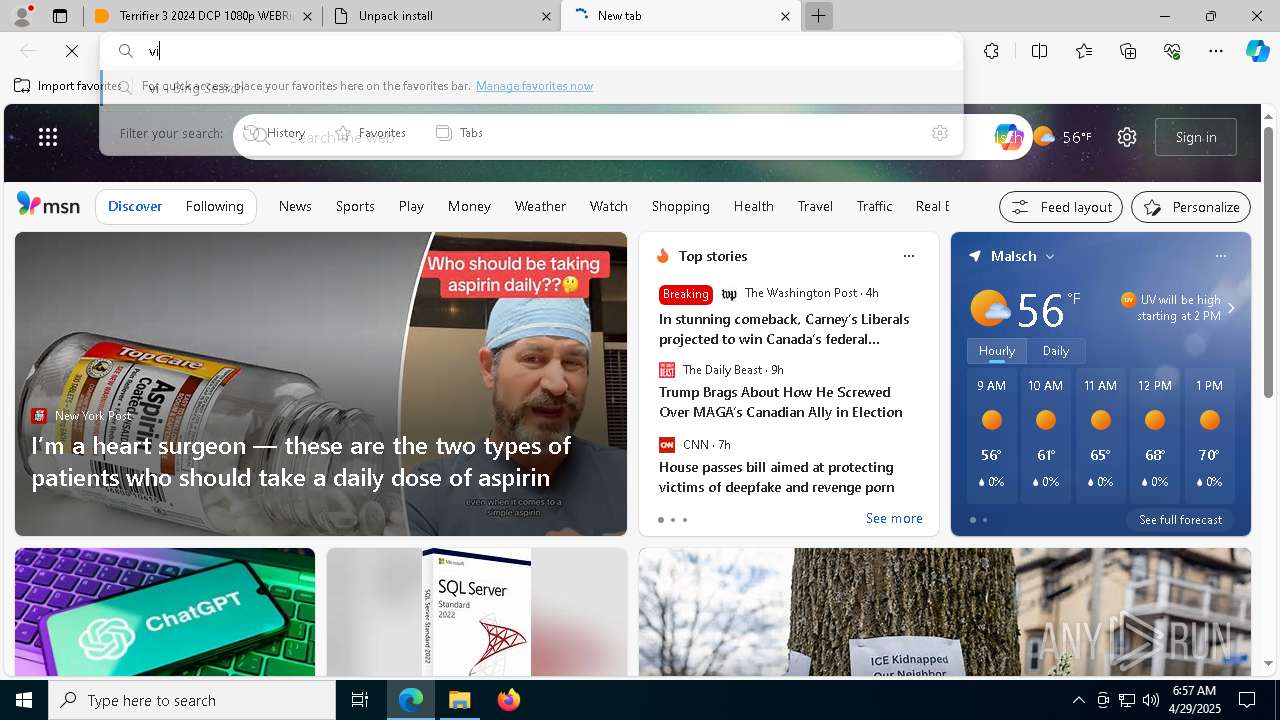
Task: Open weather card more options ellipsis
Action: coord(1221,256)
